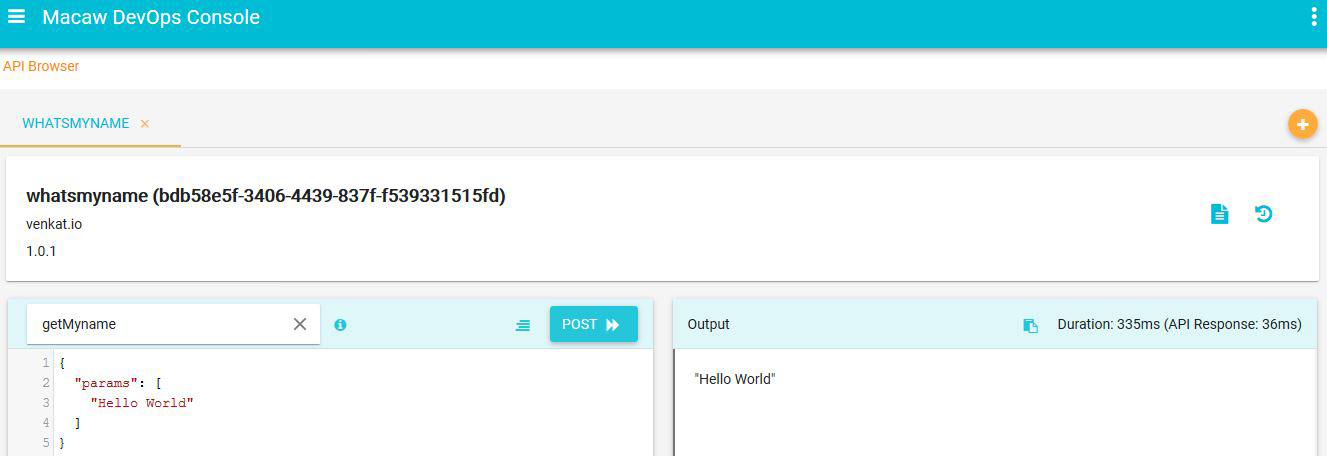
Task: Click the info icon beside getMyname
Action: (x=340, y=325)
